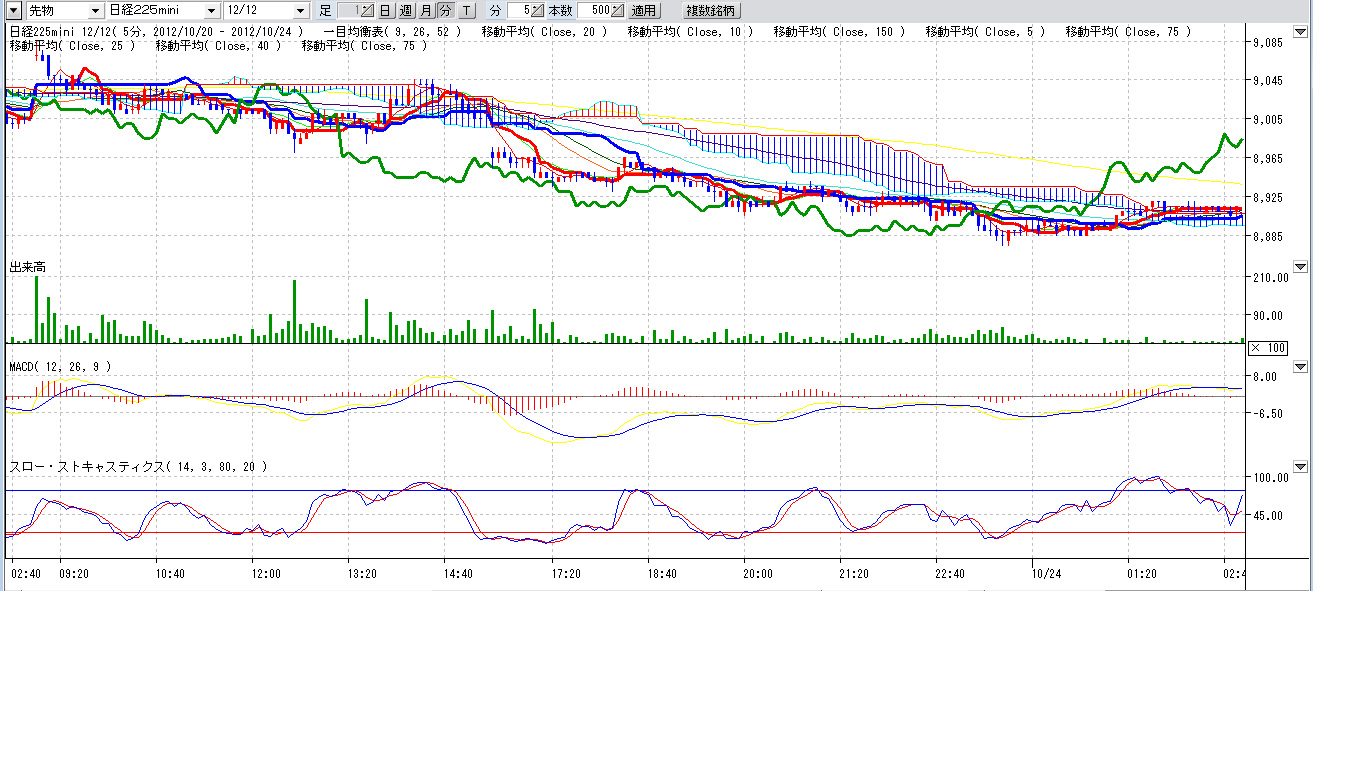Open the MACD panel options arrow

(x=1300, y=367)
